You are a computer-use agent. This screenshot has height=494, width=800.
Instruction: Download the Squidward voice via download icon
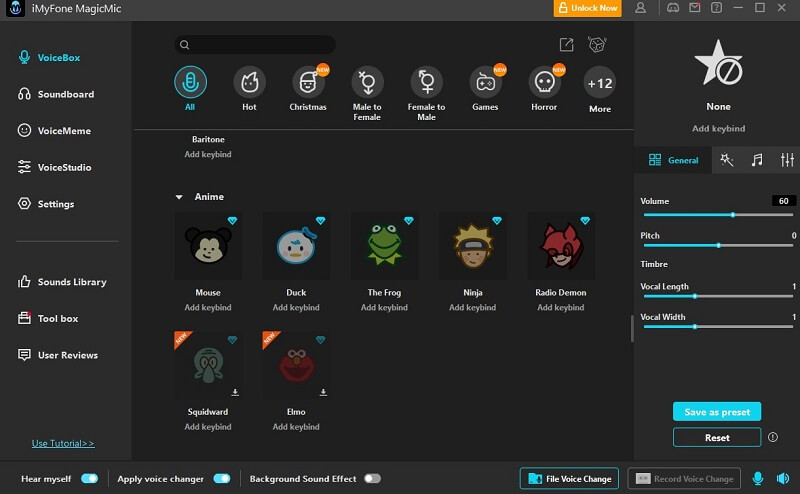[x=235, y=392]
